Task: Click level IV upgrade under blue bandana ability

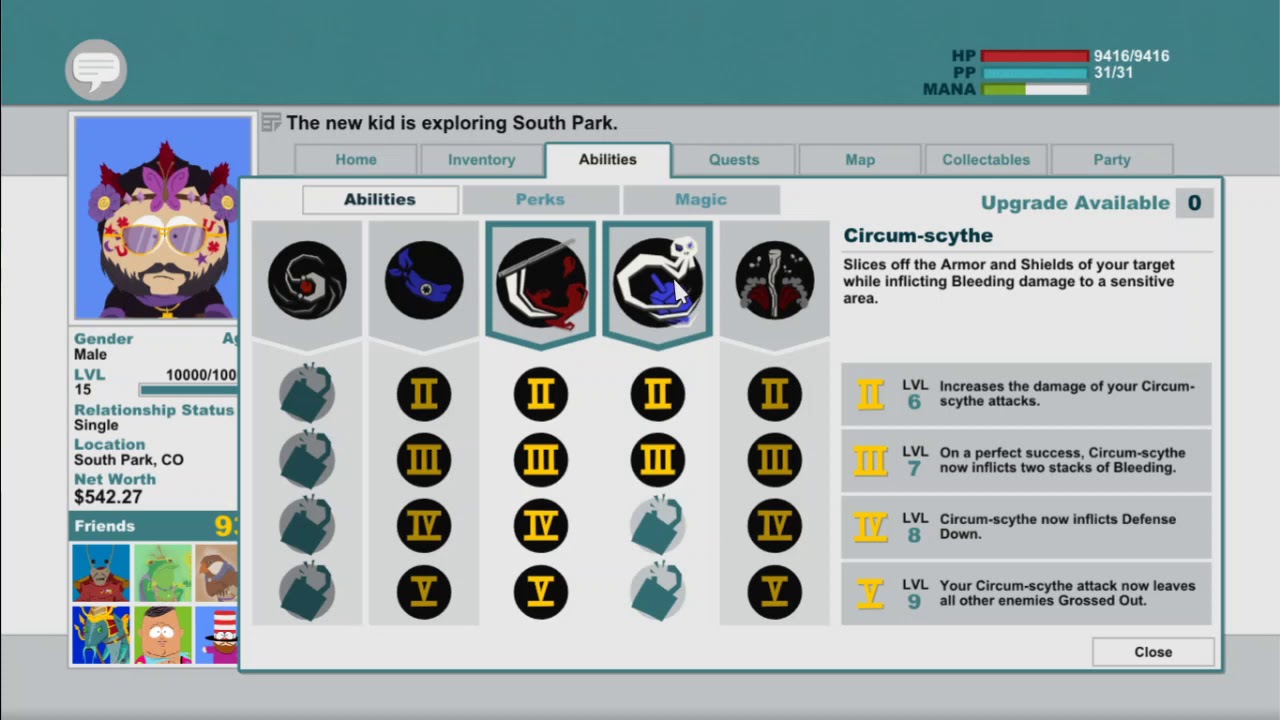Action: [x=424, y=526]
